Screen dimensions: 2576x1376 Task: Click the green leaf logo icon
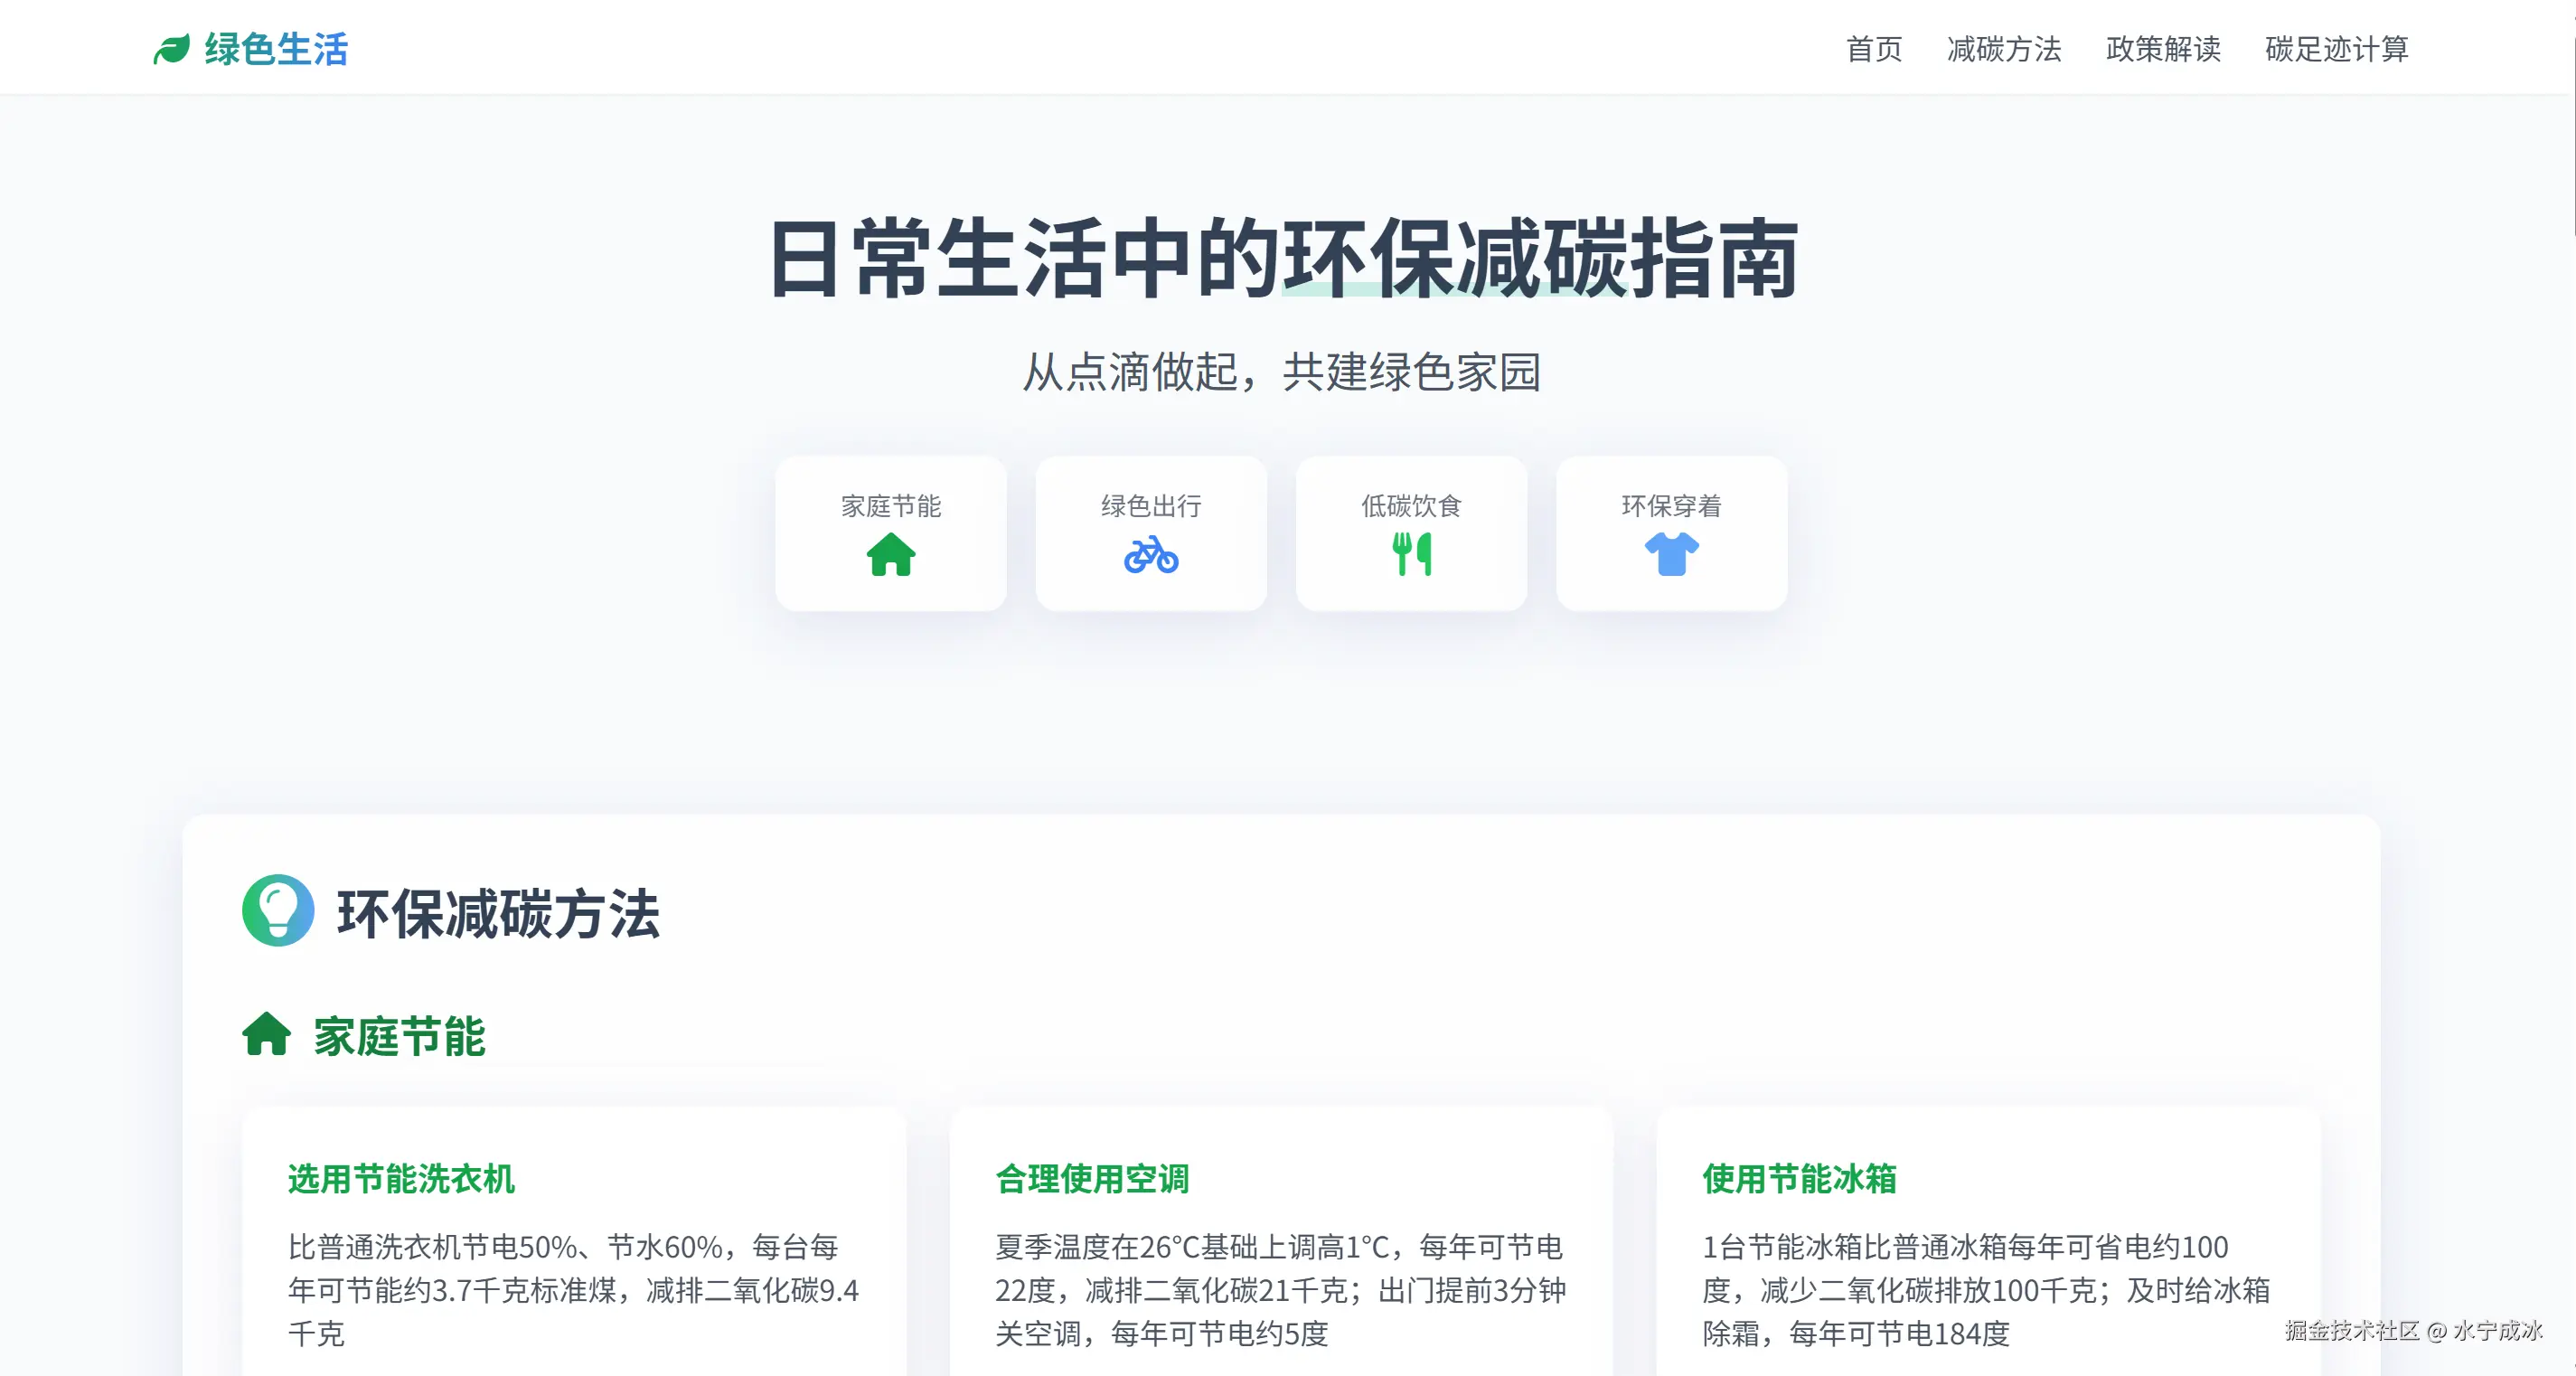click(171, 49)
